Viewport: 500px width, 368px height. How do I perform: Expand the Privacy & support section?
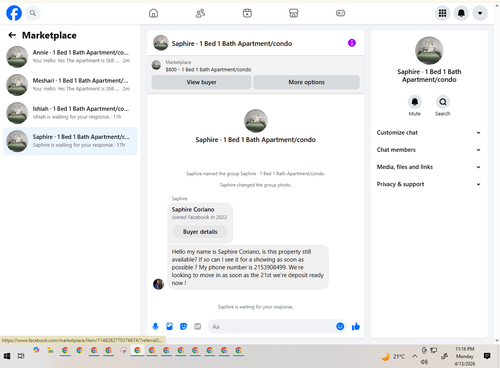coord(429,184)
